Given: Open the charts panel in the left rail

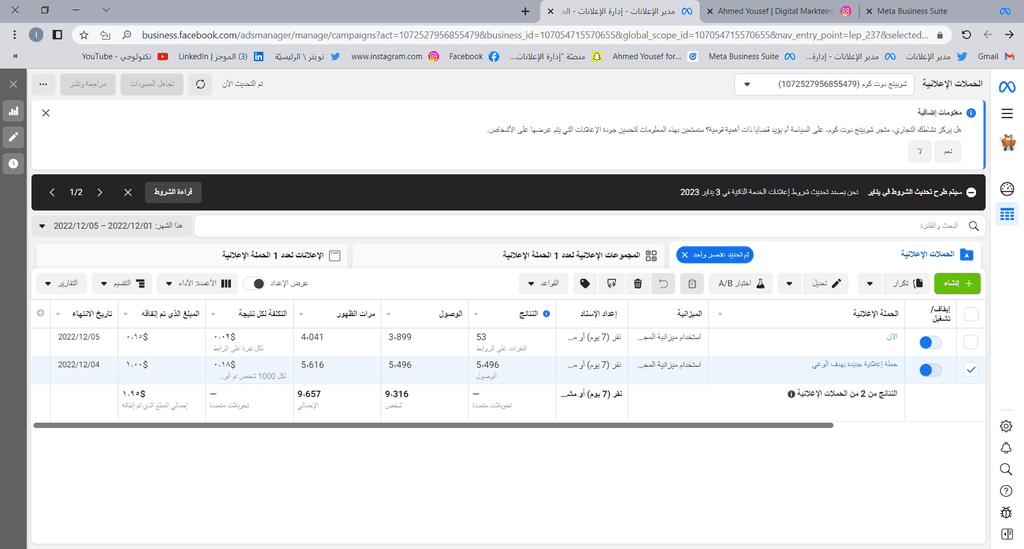Looking at the screenshot, I should click(x=13, y=111).
